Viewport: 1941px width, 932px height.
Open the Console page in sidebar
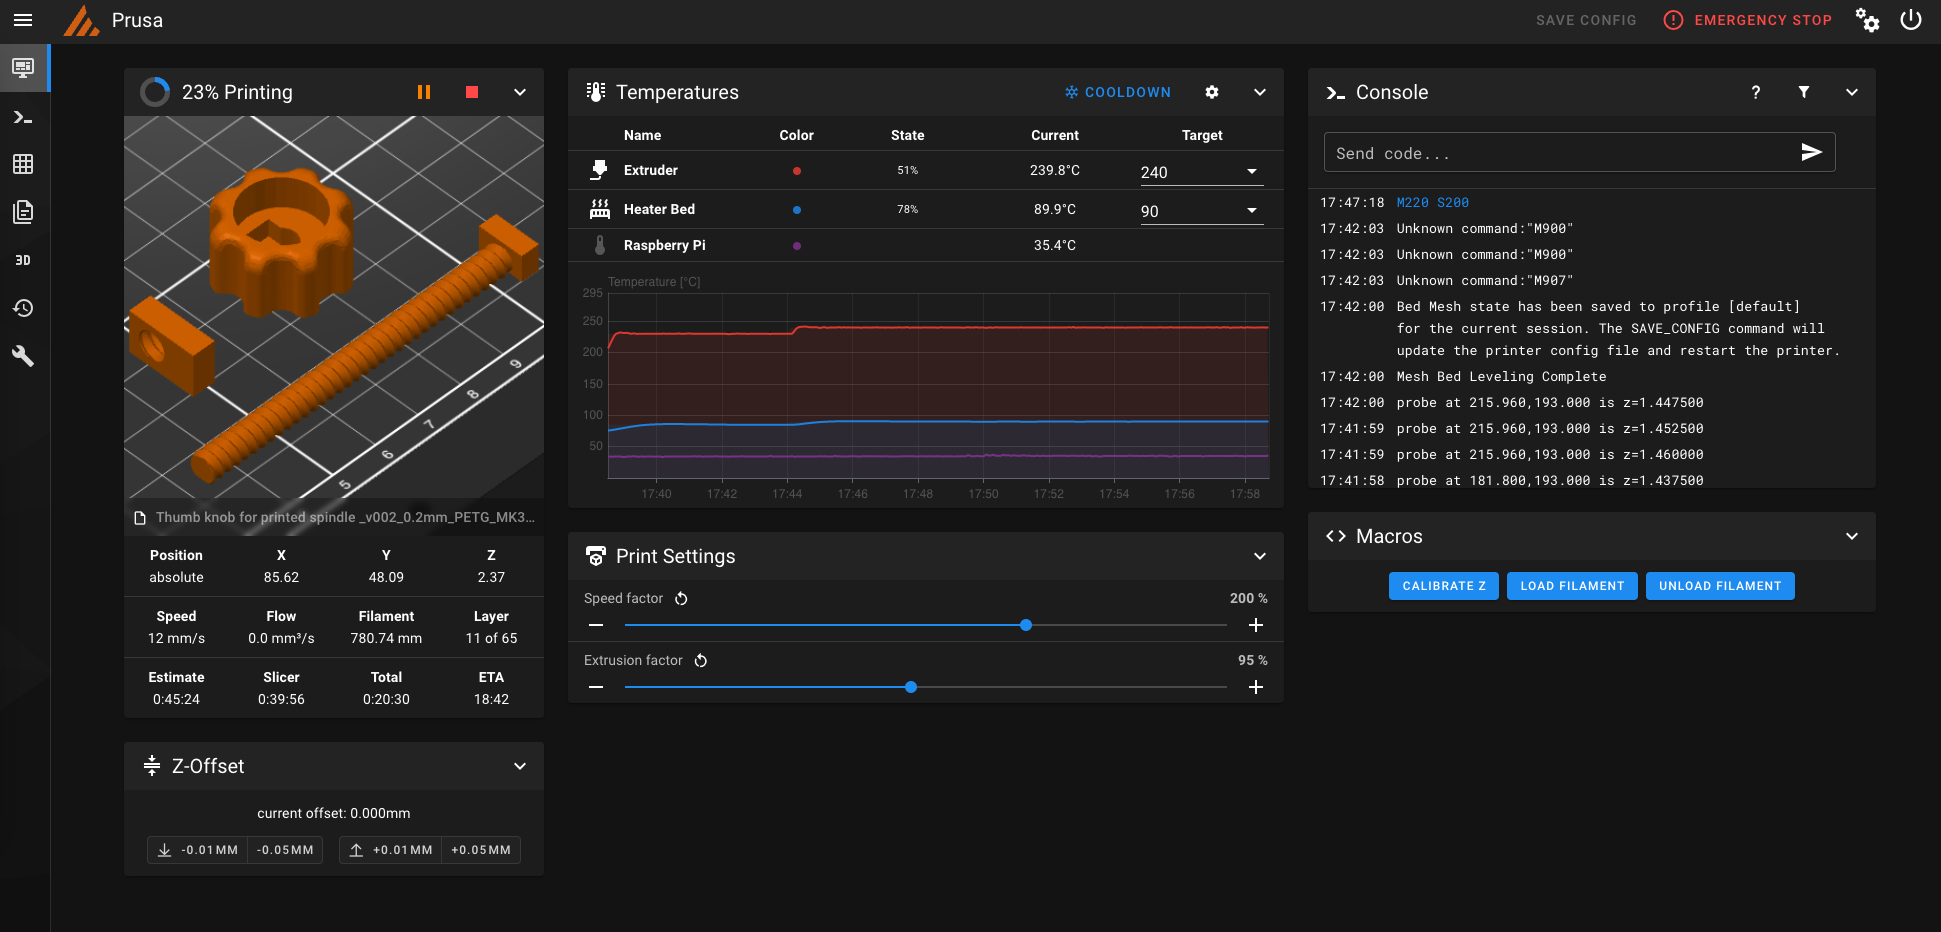(23, 118)
